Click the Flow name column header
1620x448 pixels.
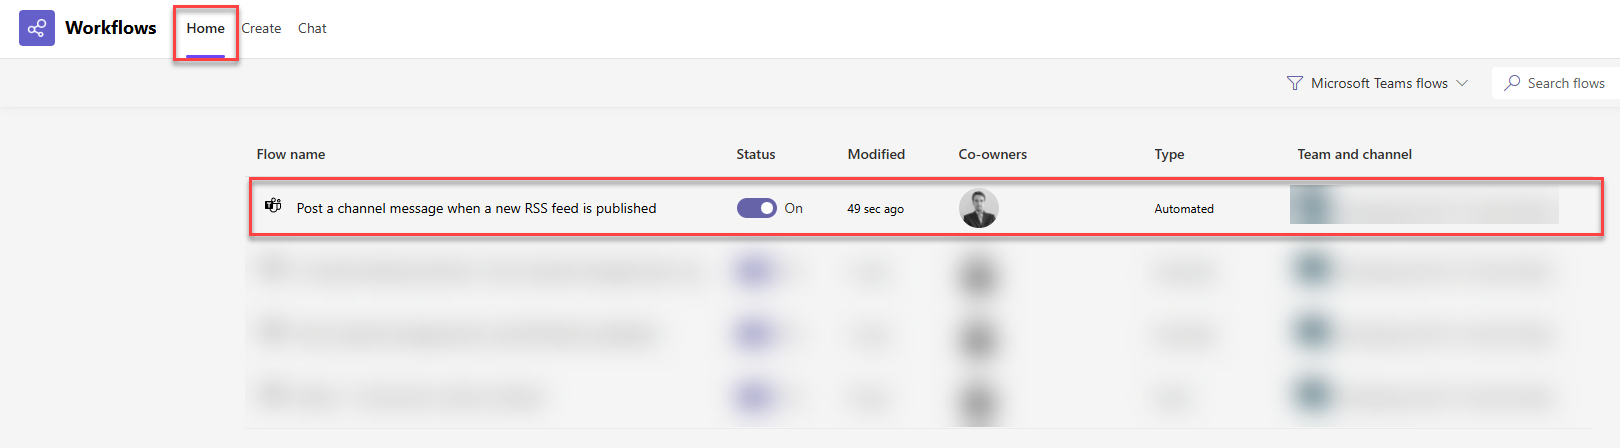(x=291, y=154)
